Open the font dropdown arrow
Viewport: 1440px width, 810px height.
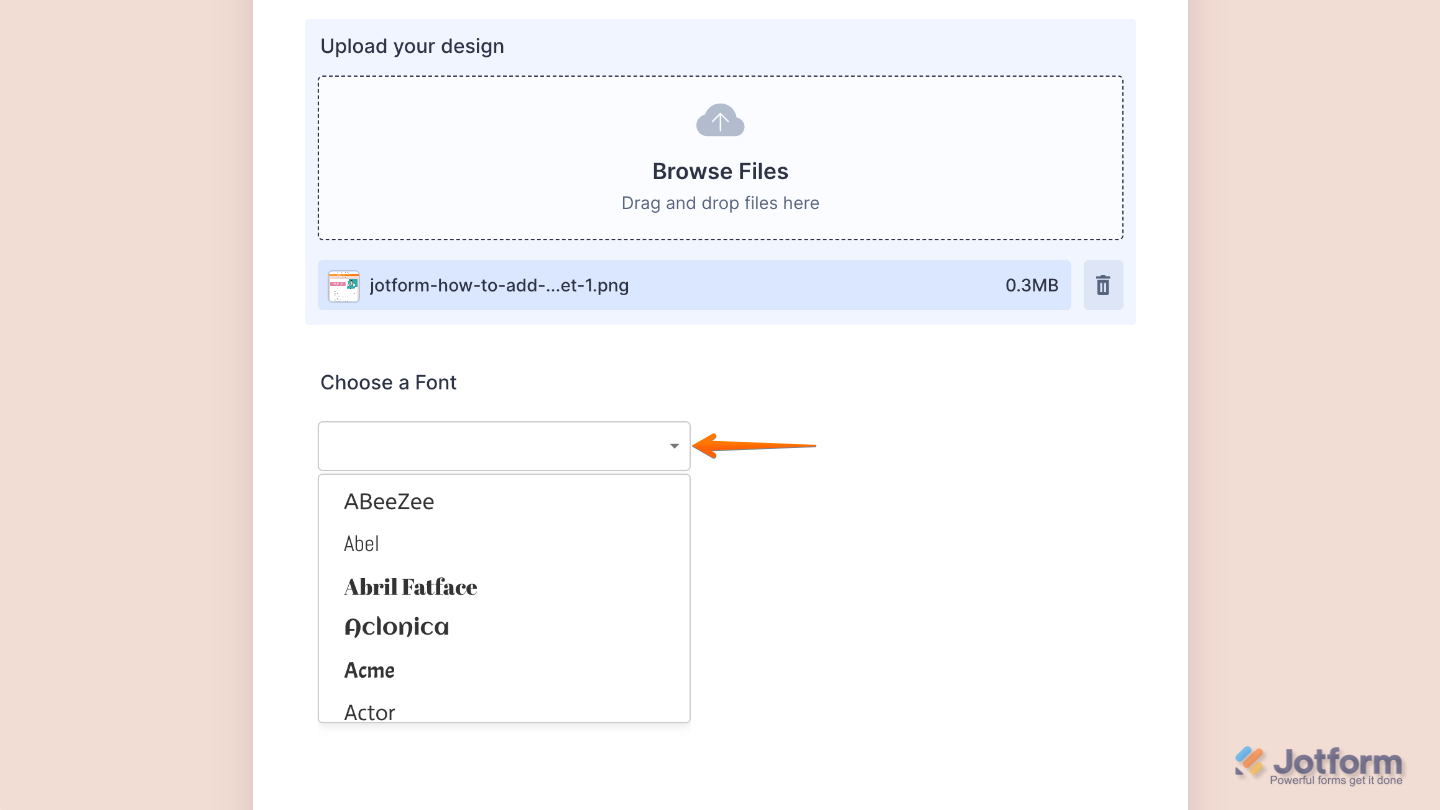(673, 446)
